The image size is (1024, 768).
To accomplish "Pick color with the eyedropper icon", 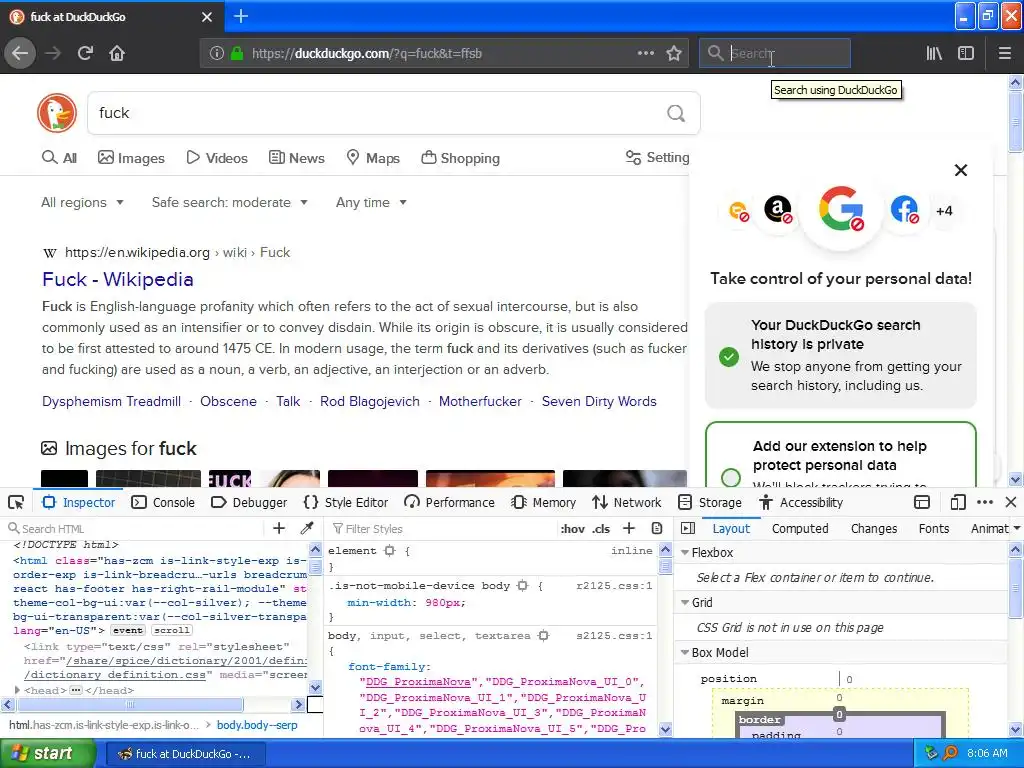I will point(307,528).
